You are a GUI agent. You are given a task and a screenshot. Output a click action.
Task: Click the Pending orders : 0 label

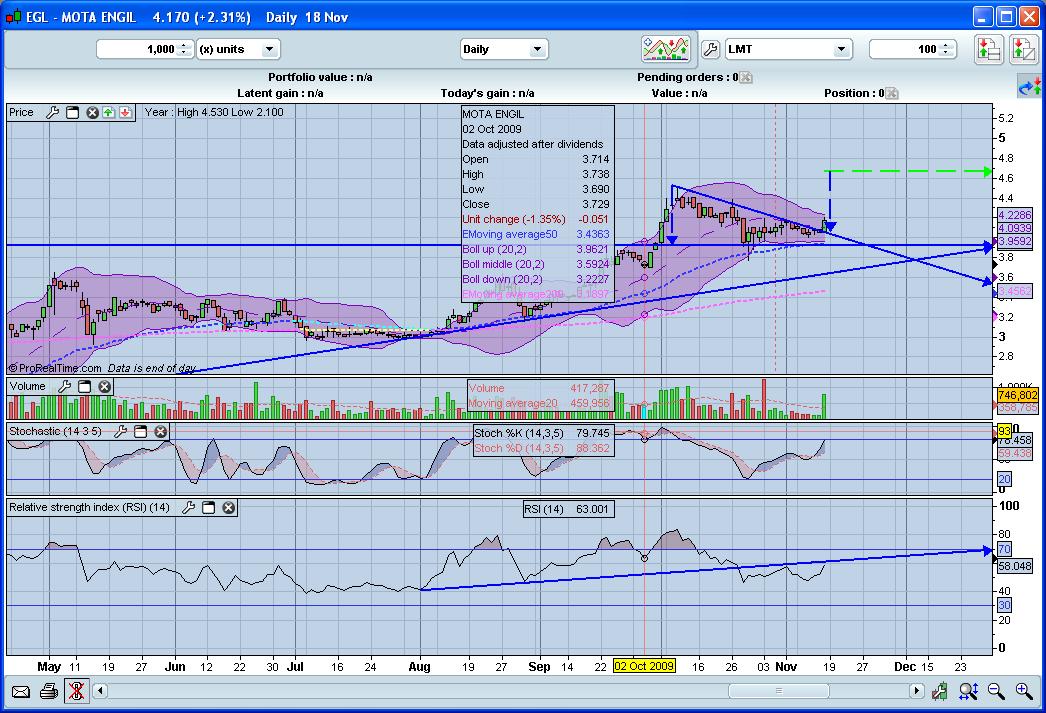click(x=688, y=77)
